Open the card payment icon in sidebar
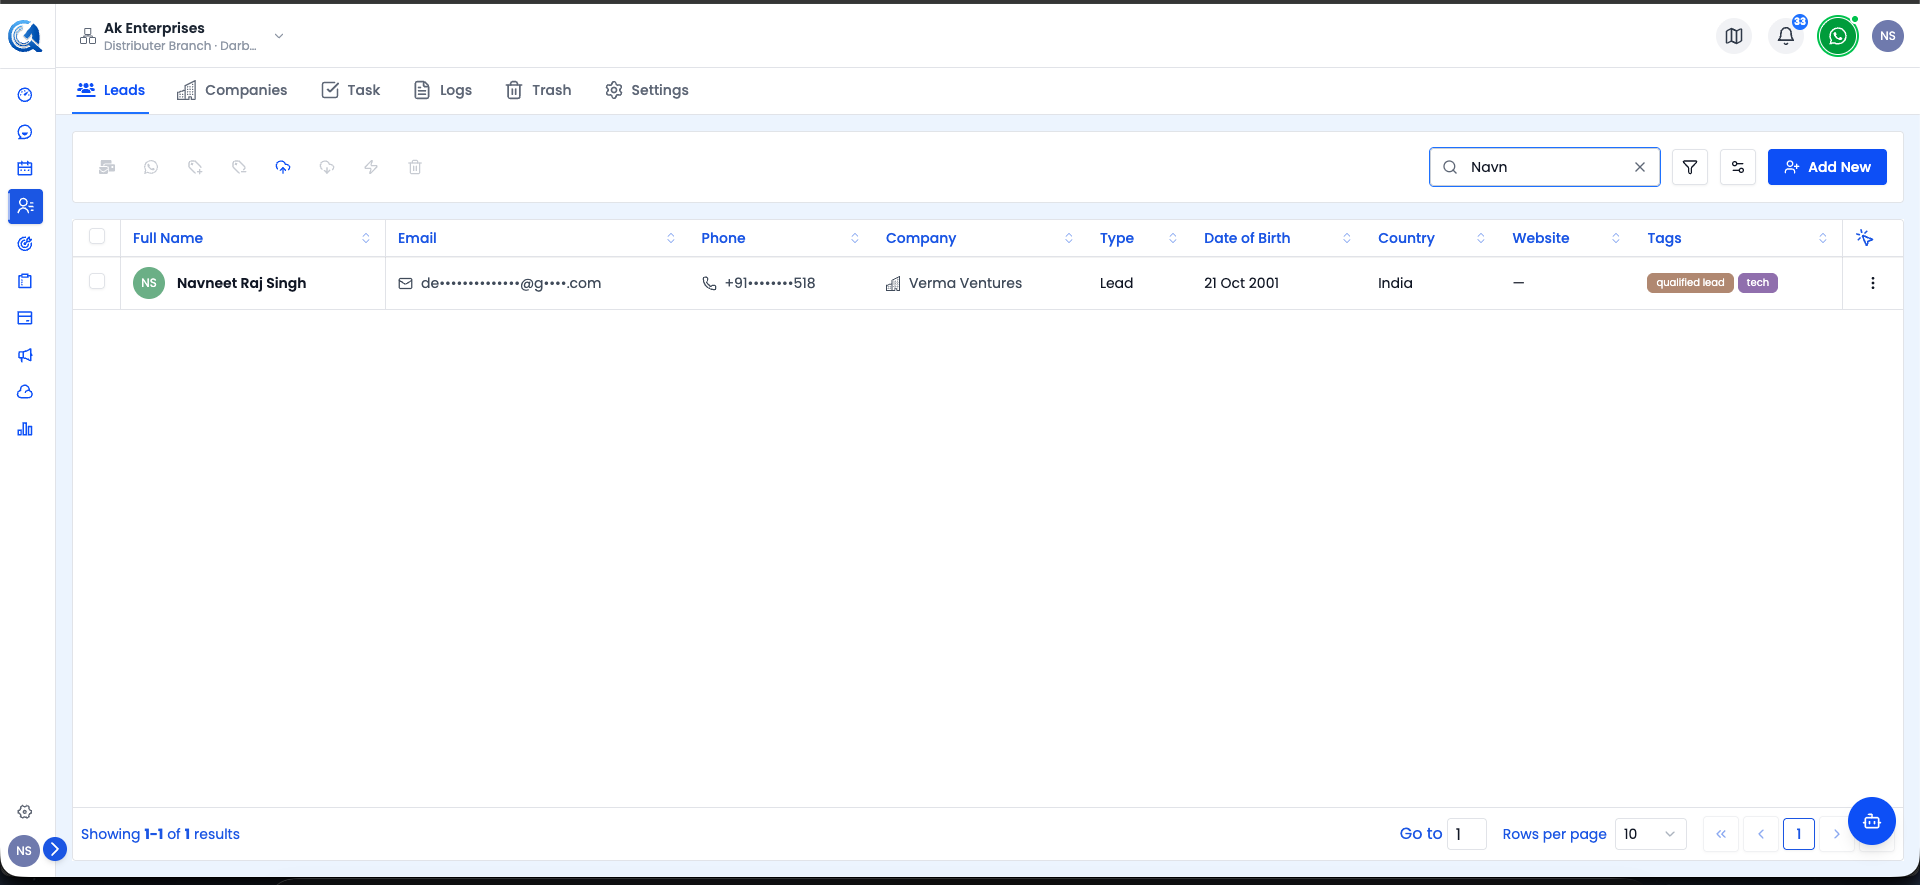This screenshot has height=885, width=1920. coord(25,318)
